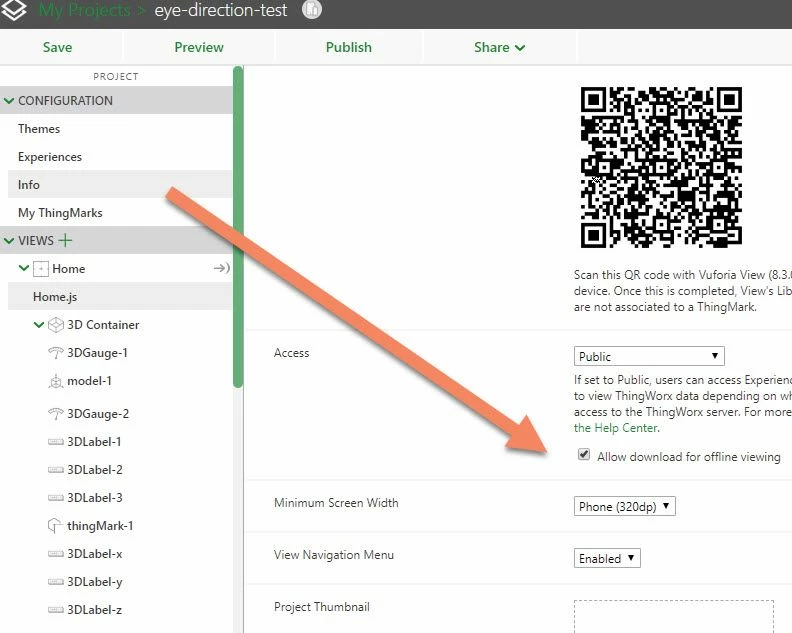Click the model icon for model-1
This screenshot has width=792, height=633.
pyautogui.click(x=55, y=381)
